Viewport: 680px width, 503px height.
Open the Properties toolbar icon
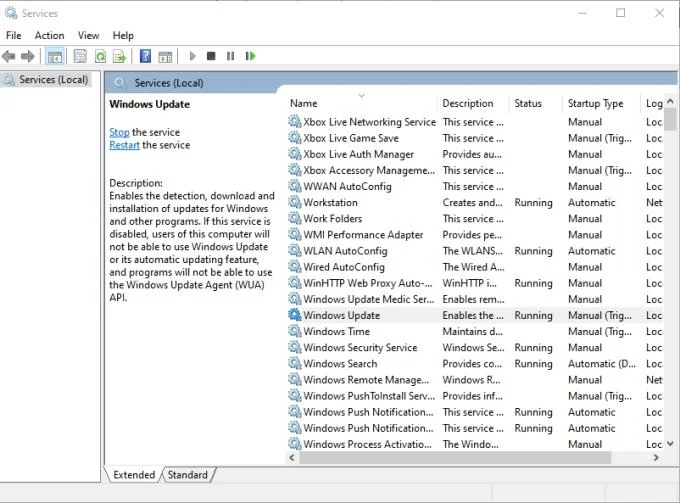click(x=80, y=56)
